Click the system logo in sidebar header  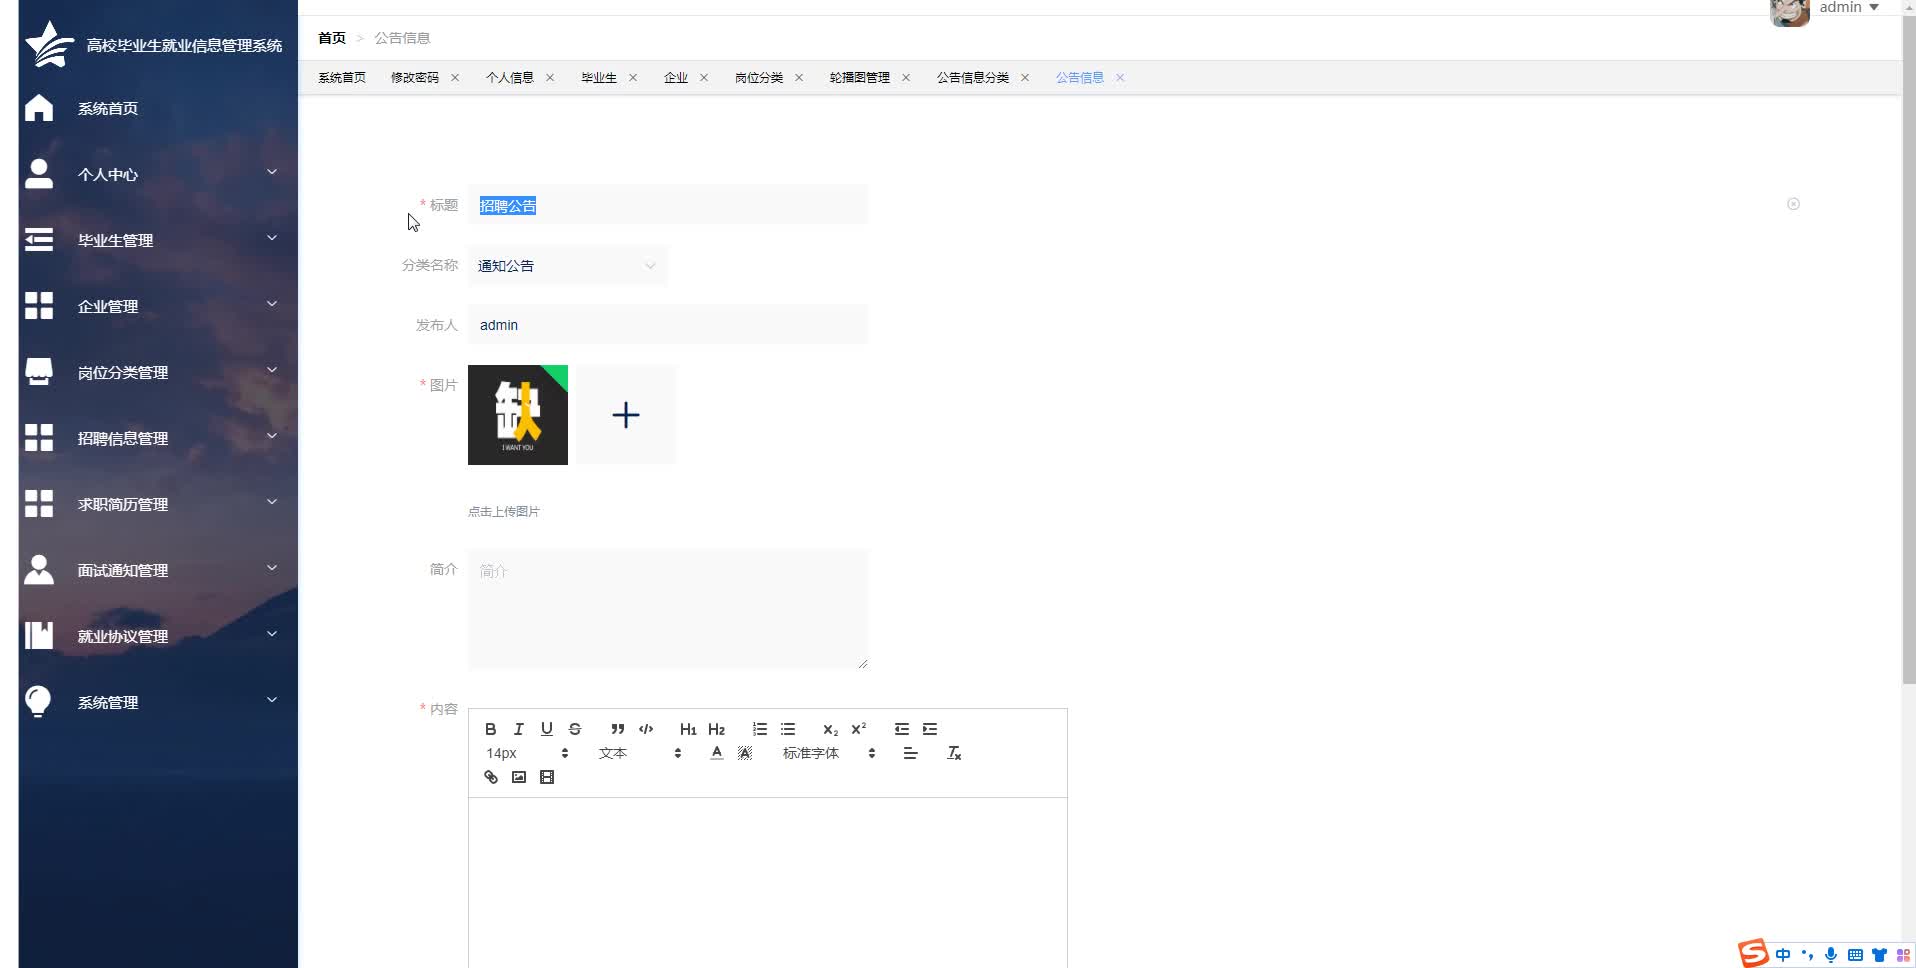point(49,45)
